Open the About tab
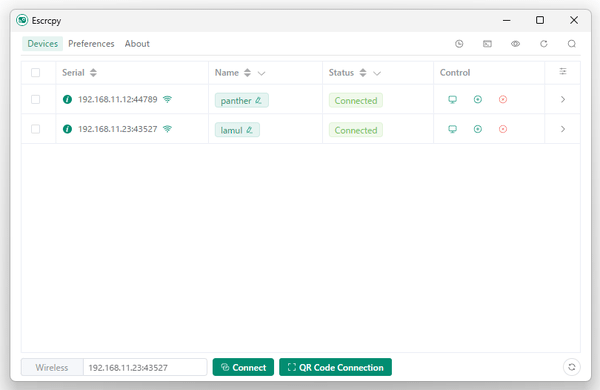The image size is (600, 390). point(137,44)
